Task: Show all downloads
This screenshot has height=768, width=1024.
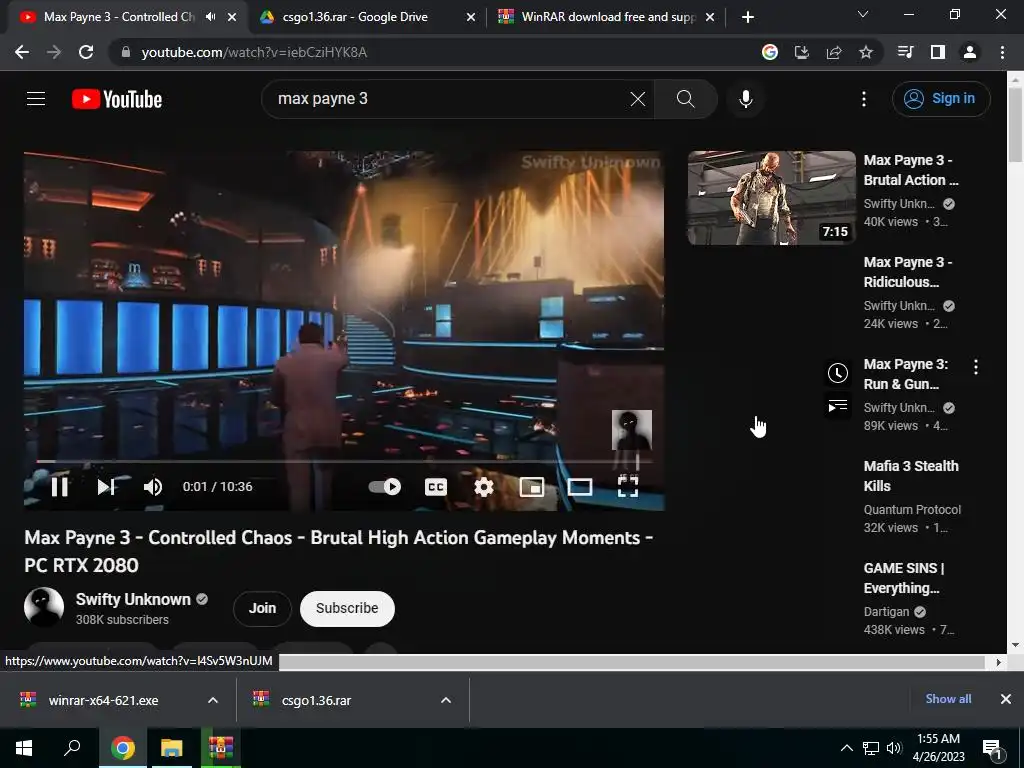Action: tap(948, 699)
